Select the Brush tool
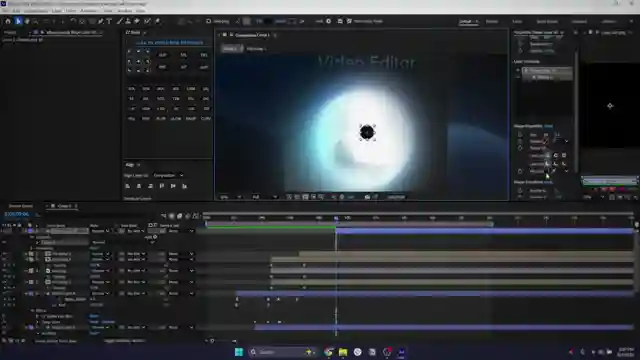 click(120, 21)
